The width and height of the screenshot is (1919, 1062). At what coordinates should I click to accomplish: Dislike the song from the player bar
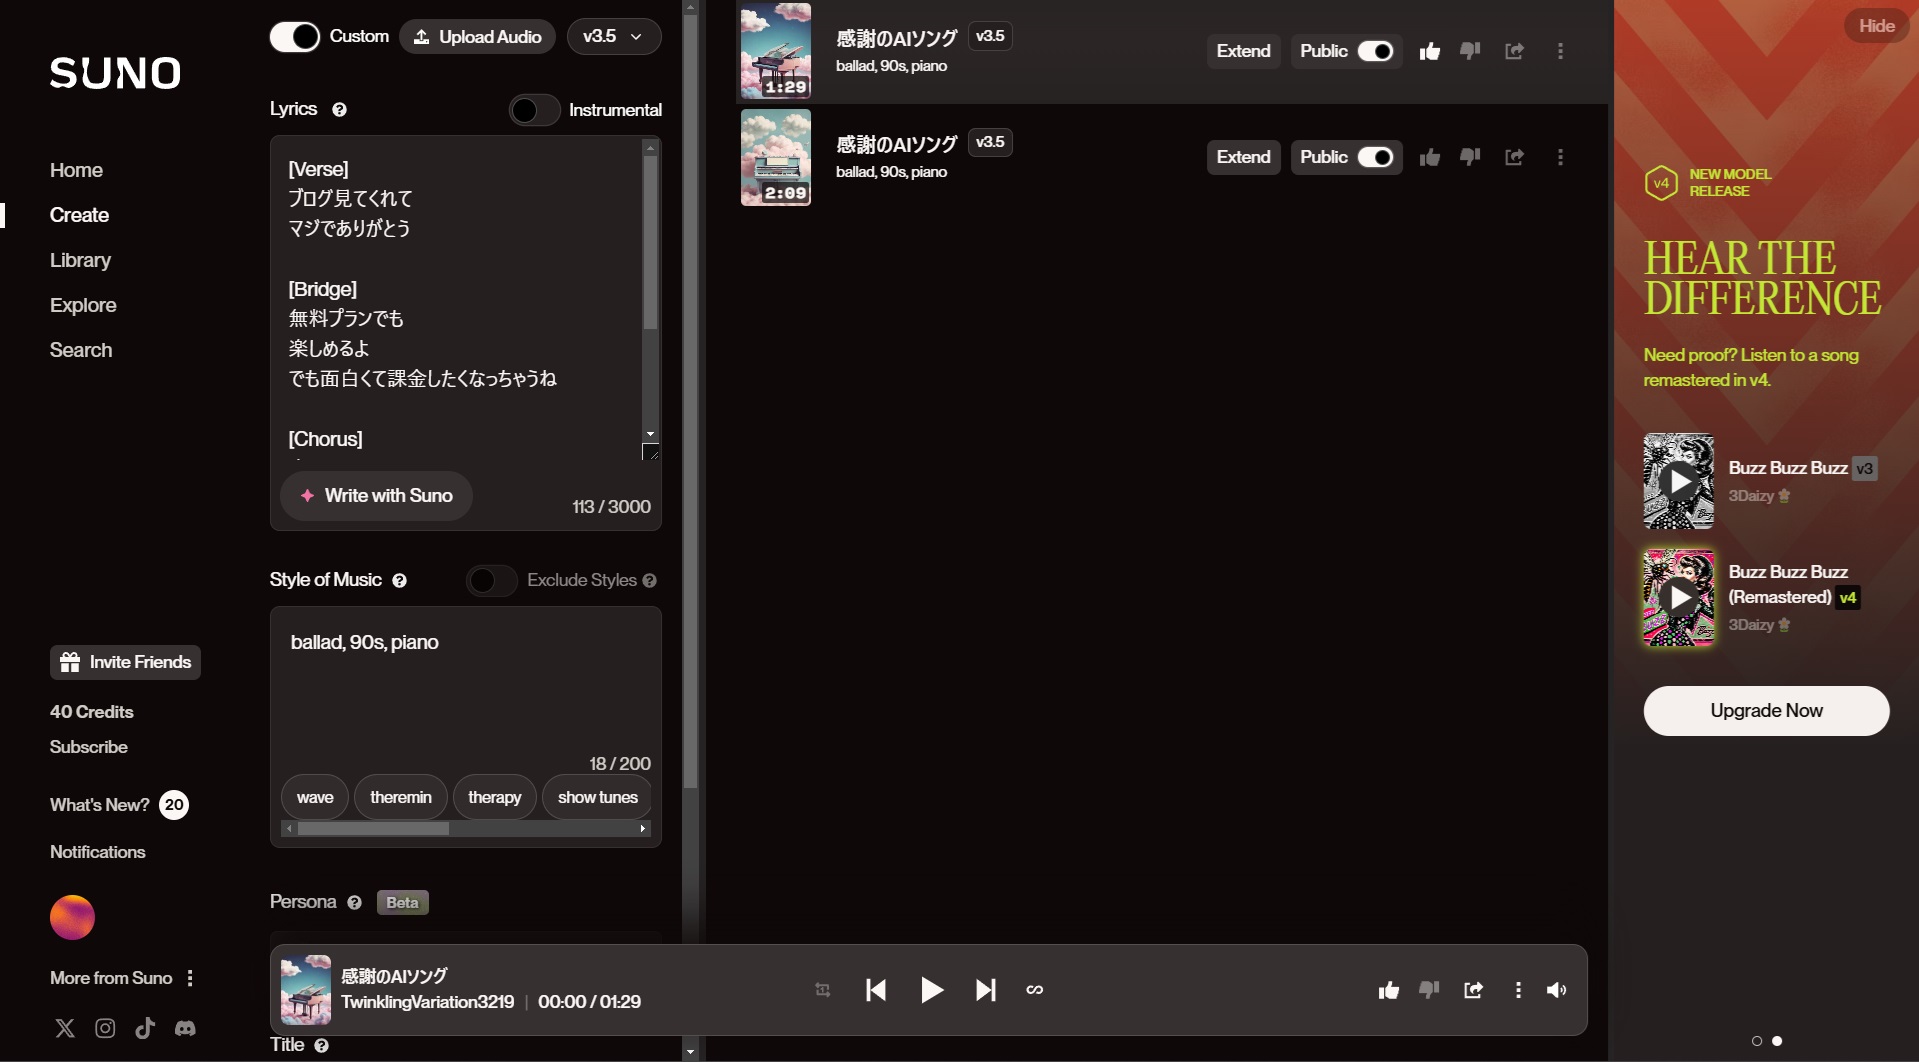pos(1429,990)
